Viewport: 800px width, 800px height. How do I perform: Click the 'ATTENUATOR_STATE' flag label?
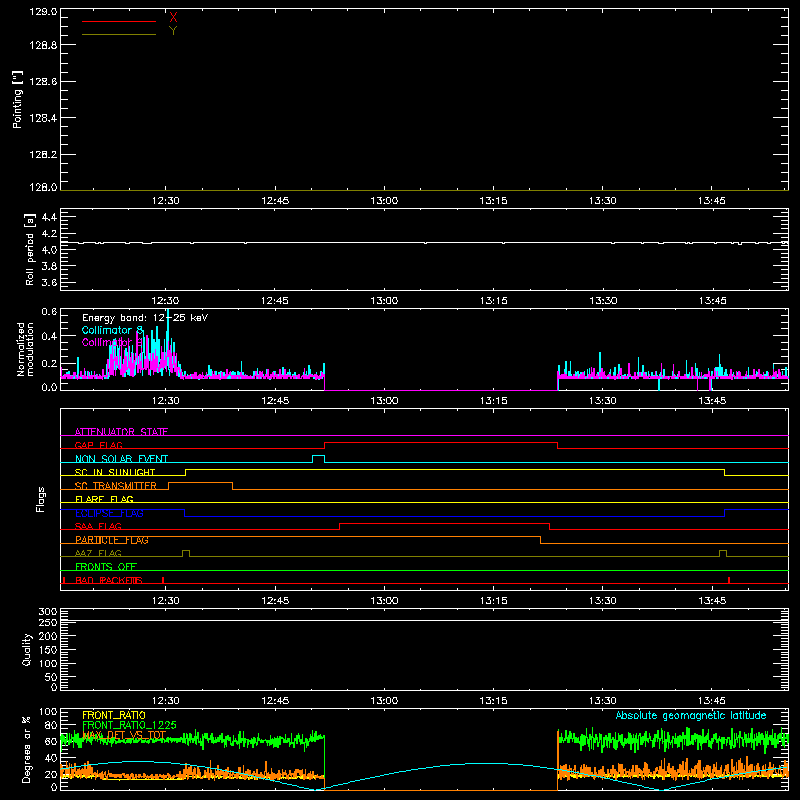pyautogui.click(x=121, y=432)
